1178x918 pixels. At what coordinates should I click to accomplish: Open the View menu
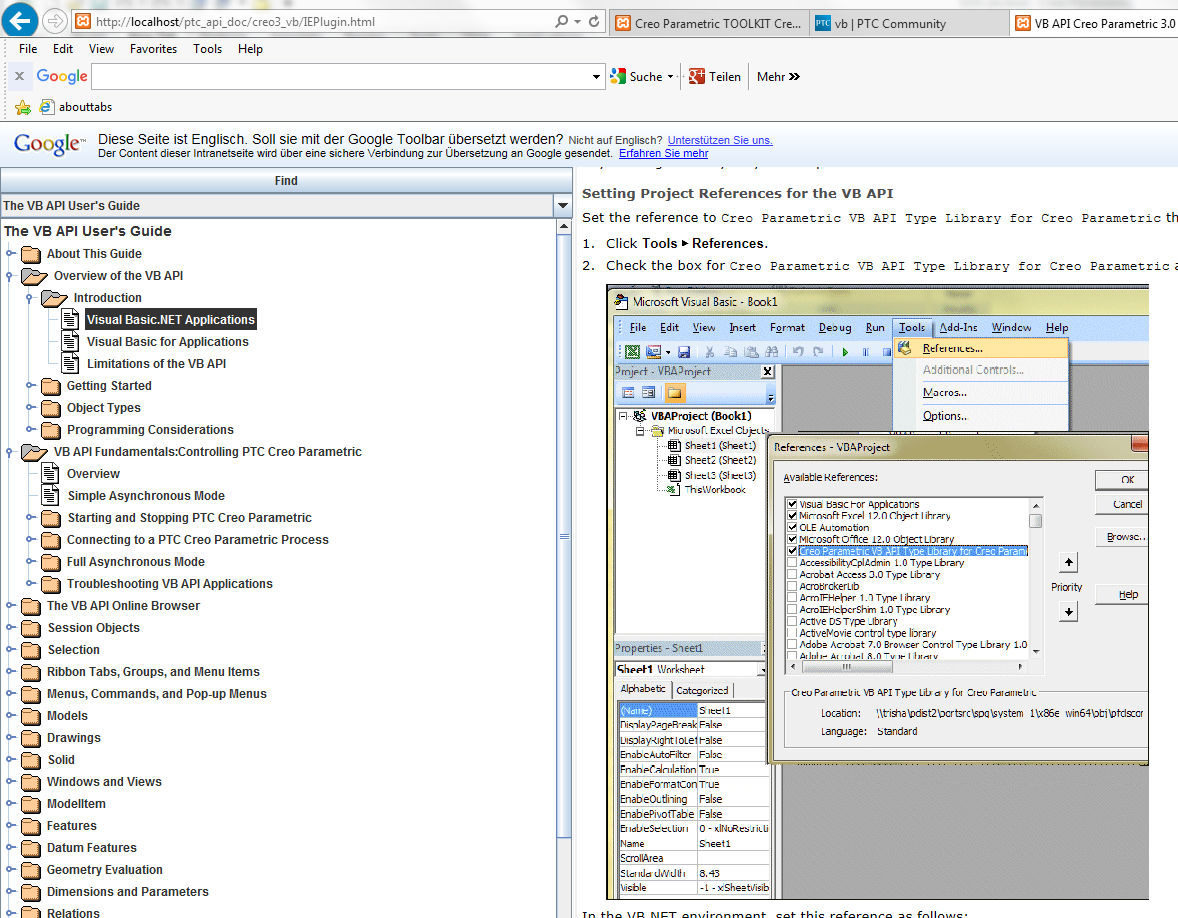coord(101,49)
